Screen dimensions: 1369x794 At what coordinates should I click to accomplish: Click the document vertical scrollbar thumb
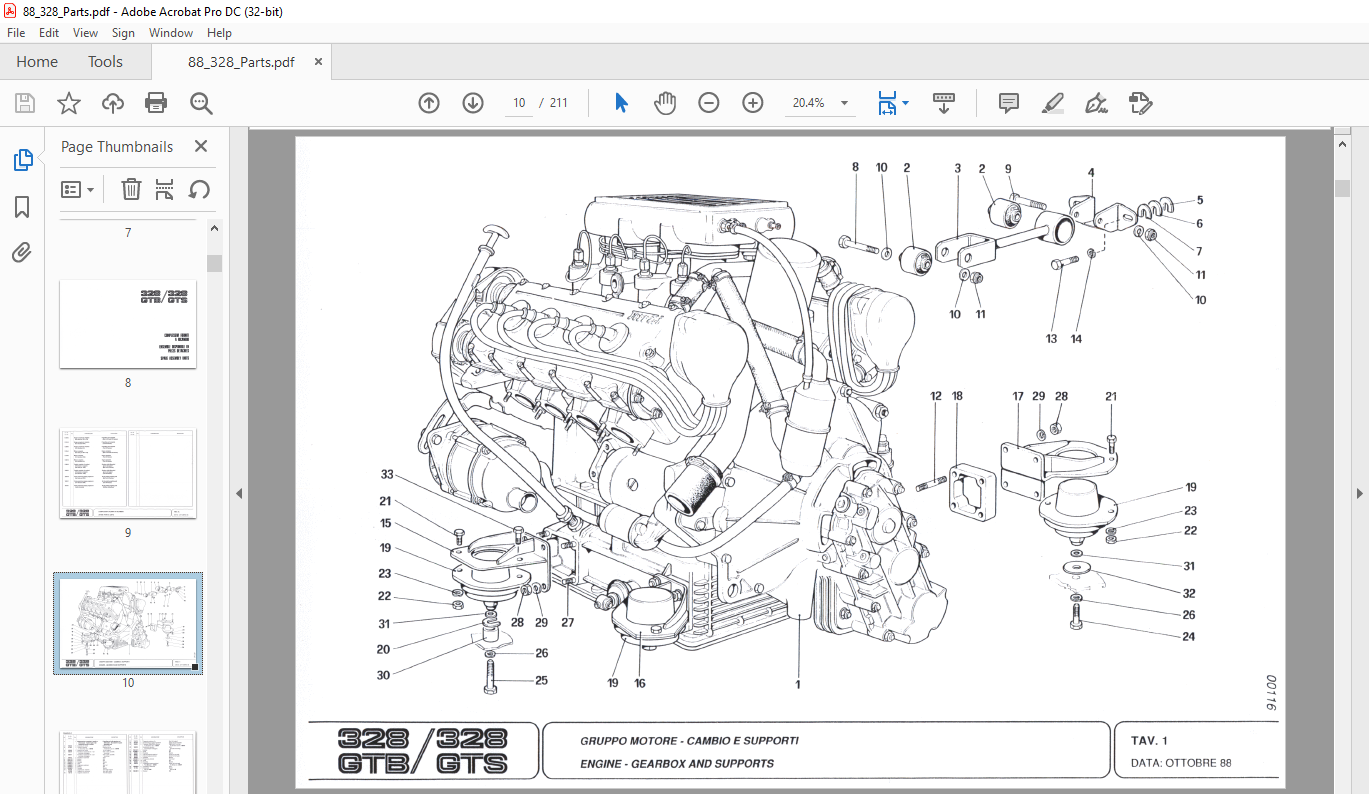click(x=1341, y=189)
